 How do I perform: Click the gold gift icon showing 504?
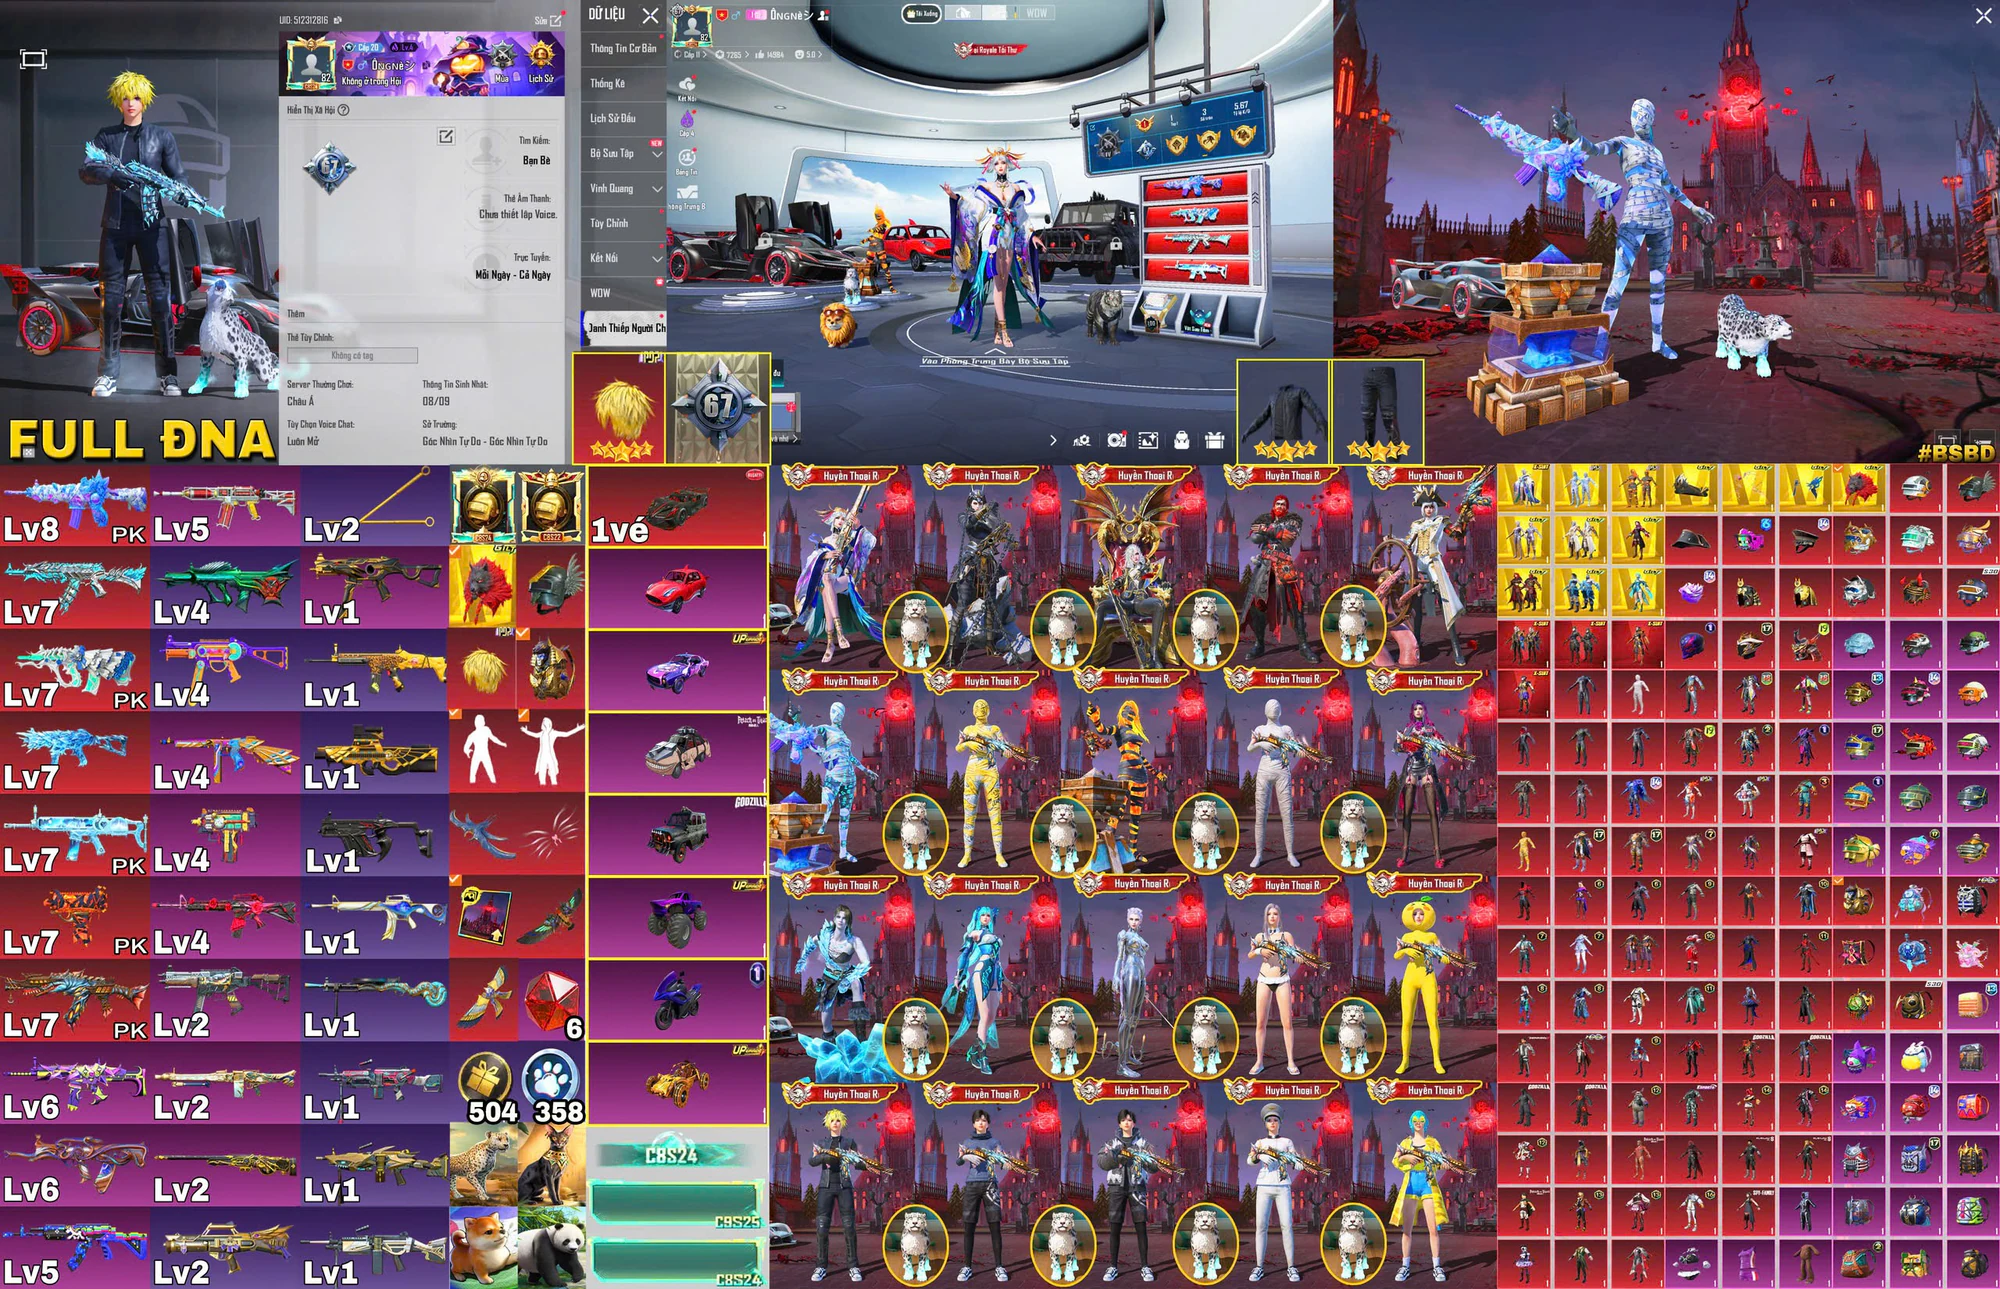(485, 1080)
